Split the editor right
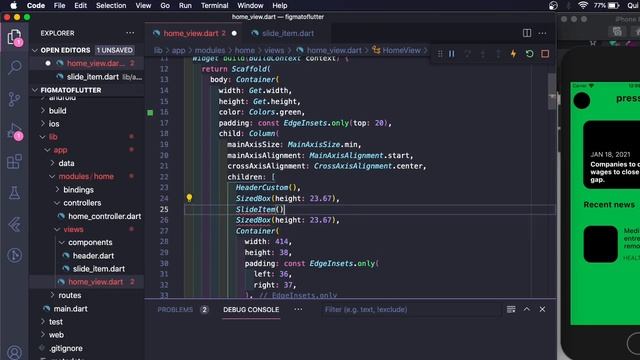 pyautogui.click(x=527, y=33)
